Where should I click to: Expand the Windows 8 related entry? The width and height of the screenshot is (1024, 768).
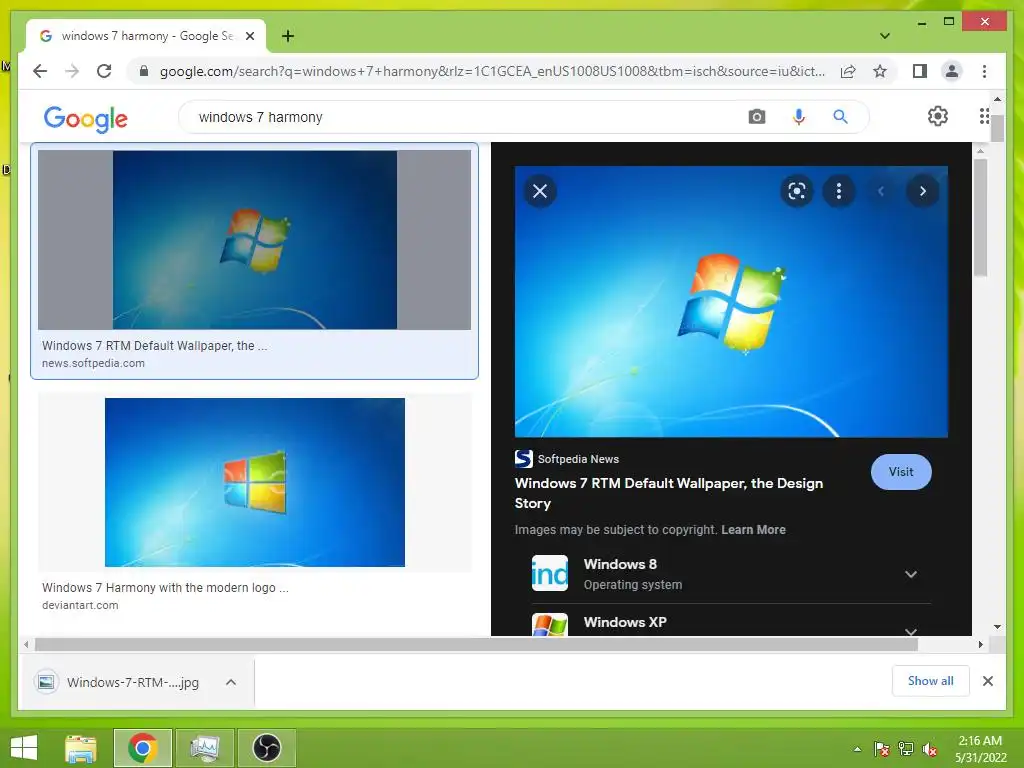pyautogui.click(x=911, y=574)
